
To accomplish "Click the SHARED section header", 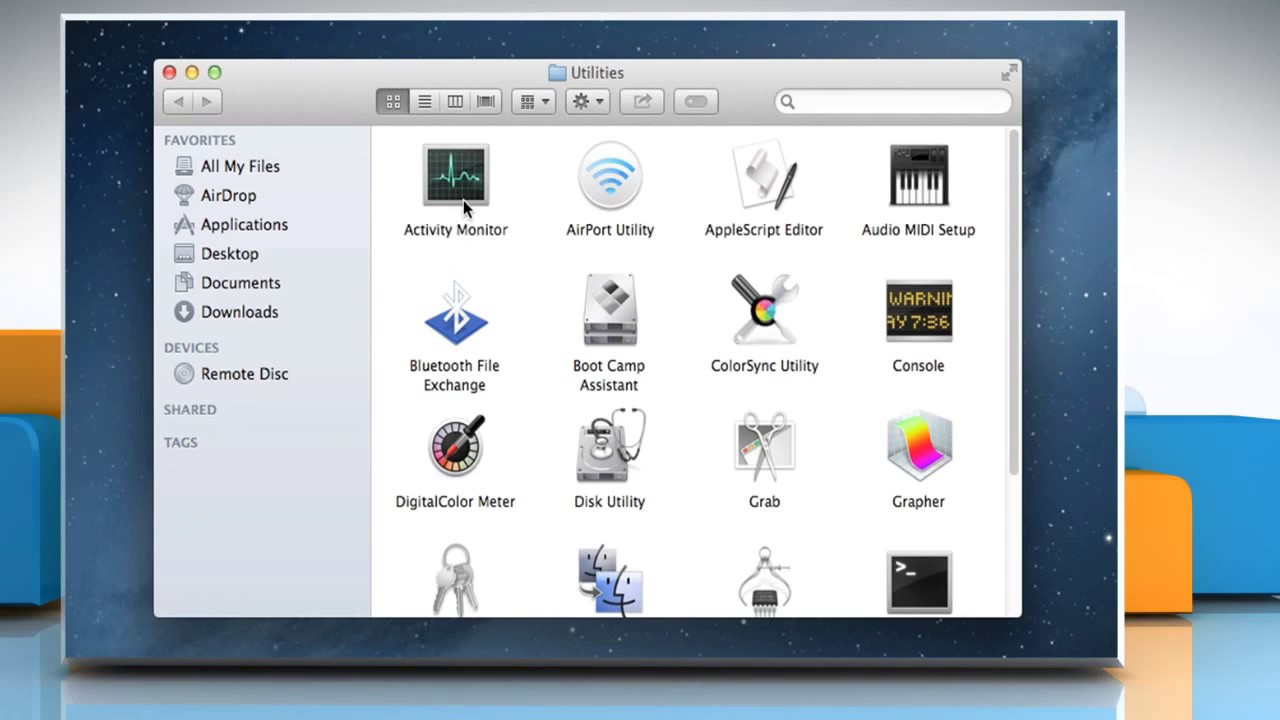I will pyautogui.click(x=190, y=409).
